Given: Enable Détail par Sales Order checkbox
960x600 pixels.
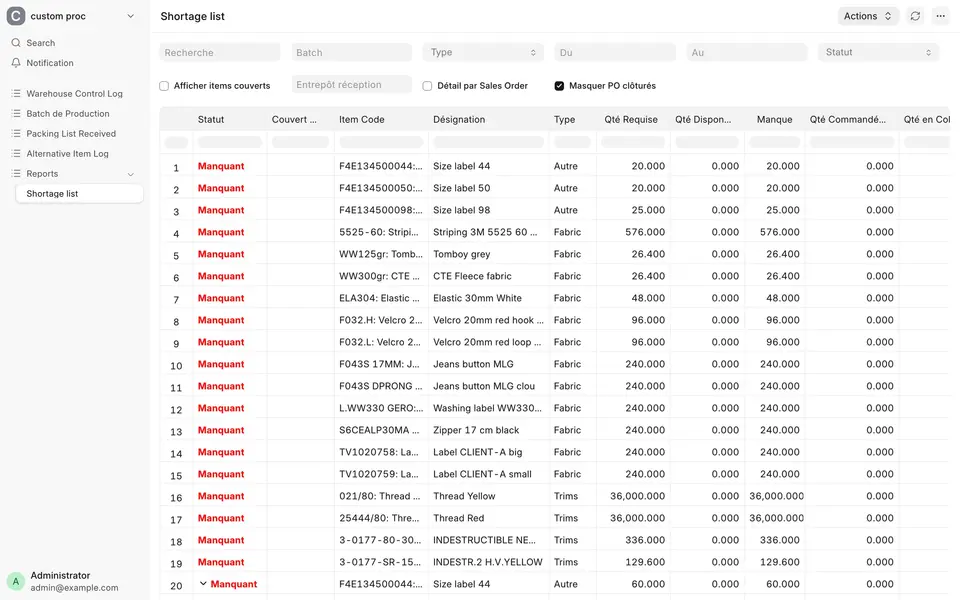Looking at the screenshot, I should coord(427,86).
